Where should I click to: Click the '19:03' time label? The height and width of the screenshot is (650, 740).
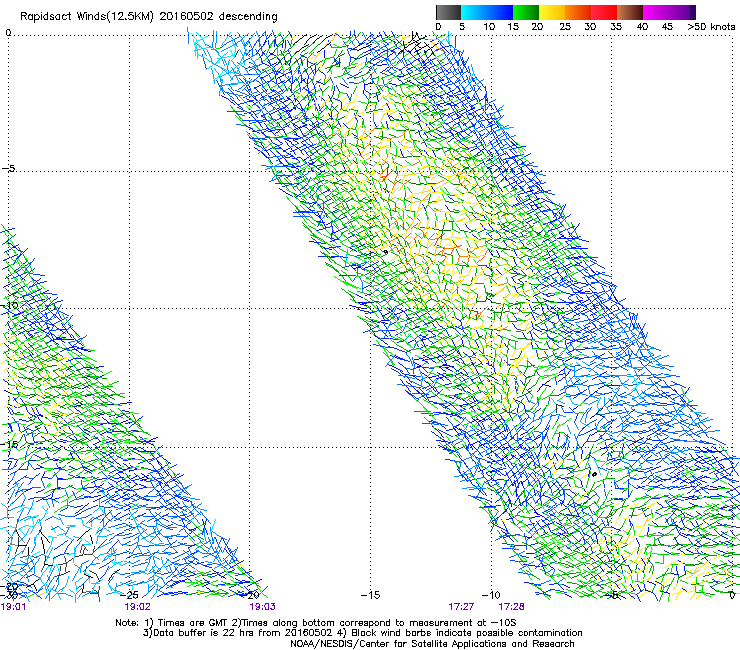tap(262, 607)
